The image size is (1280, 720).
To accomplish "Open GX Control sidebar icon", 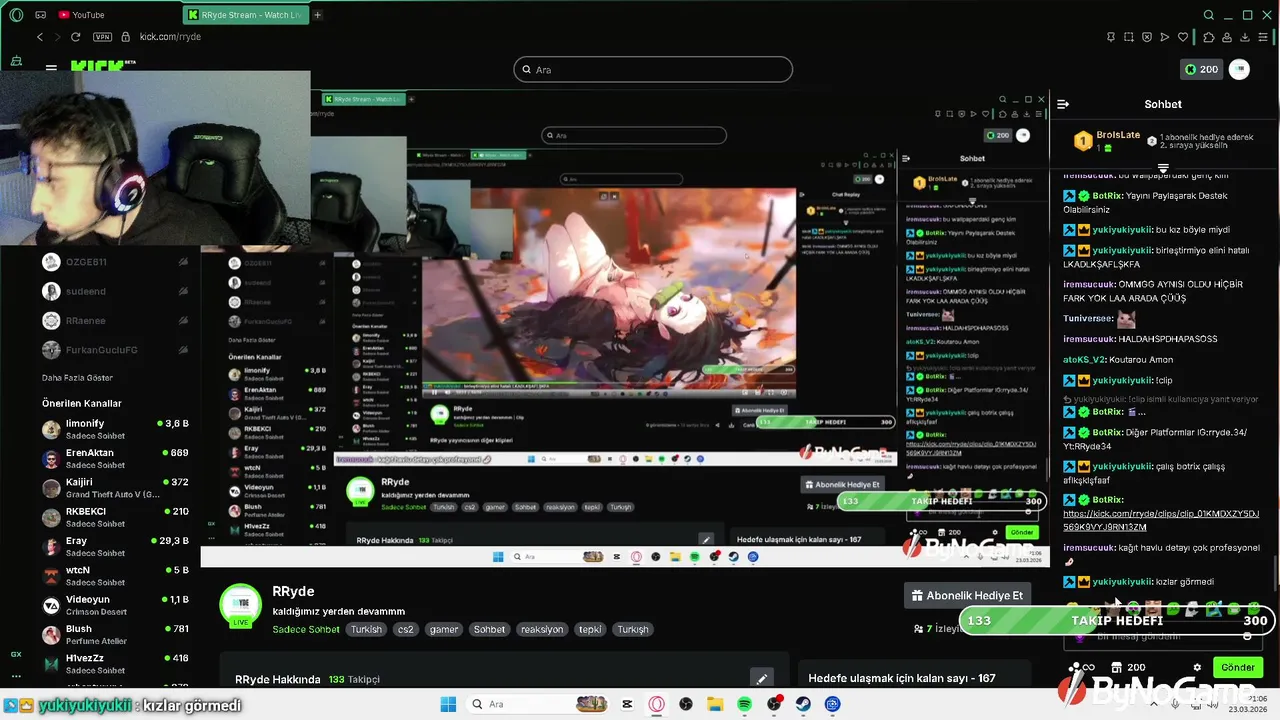I will 16,654.
